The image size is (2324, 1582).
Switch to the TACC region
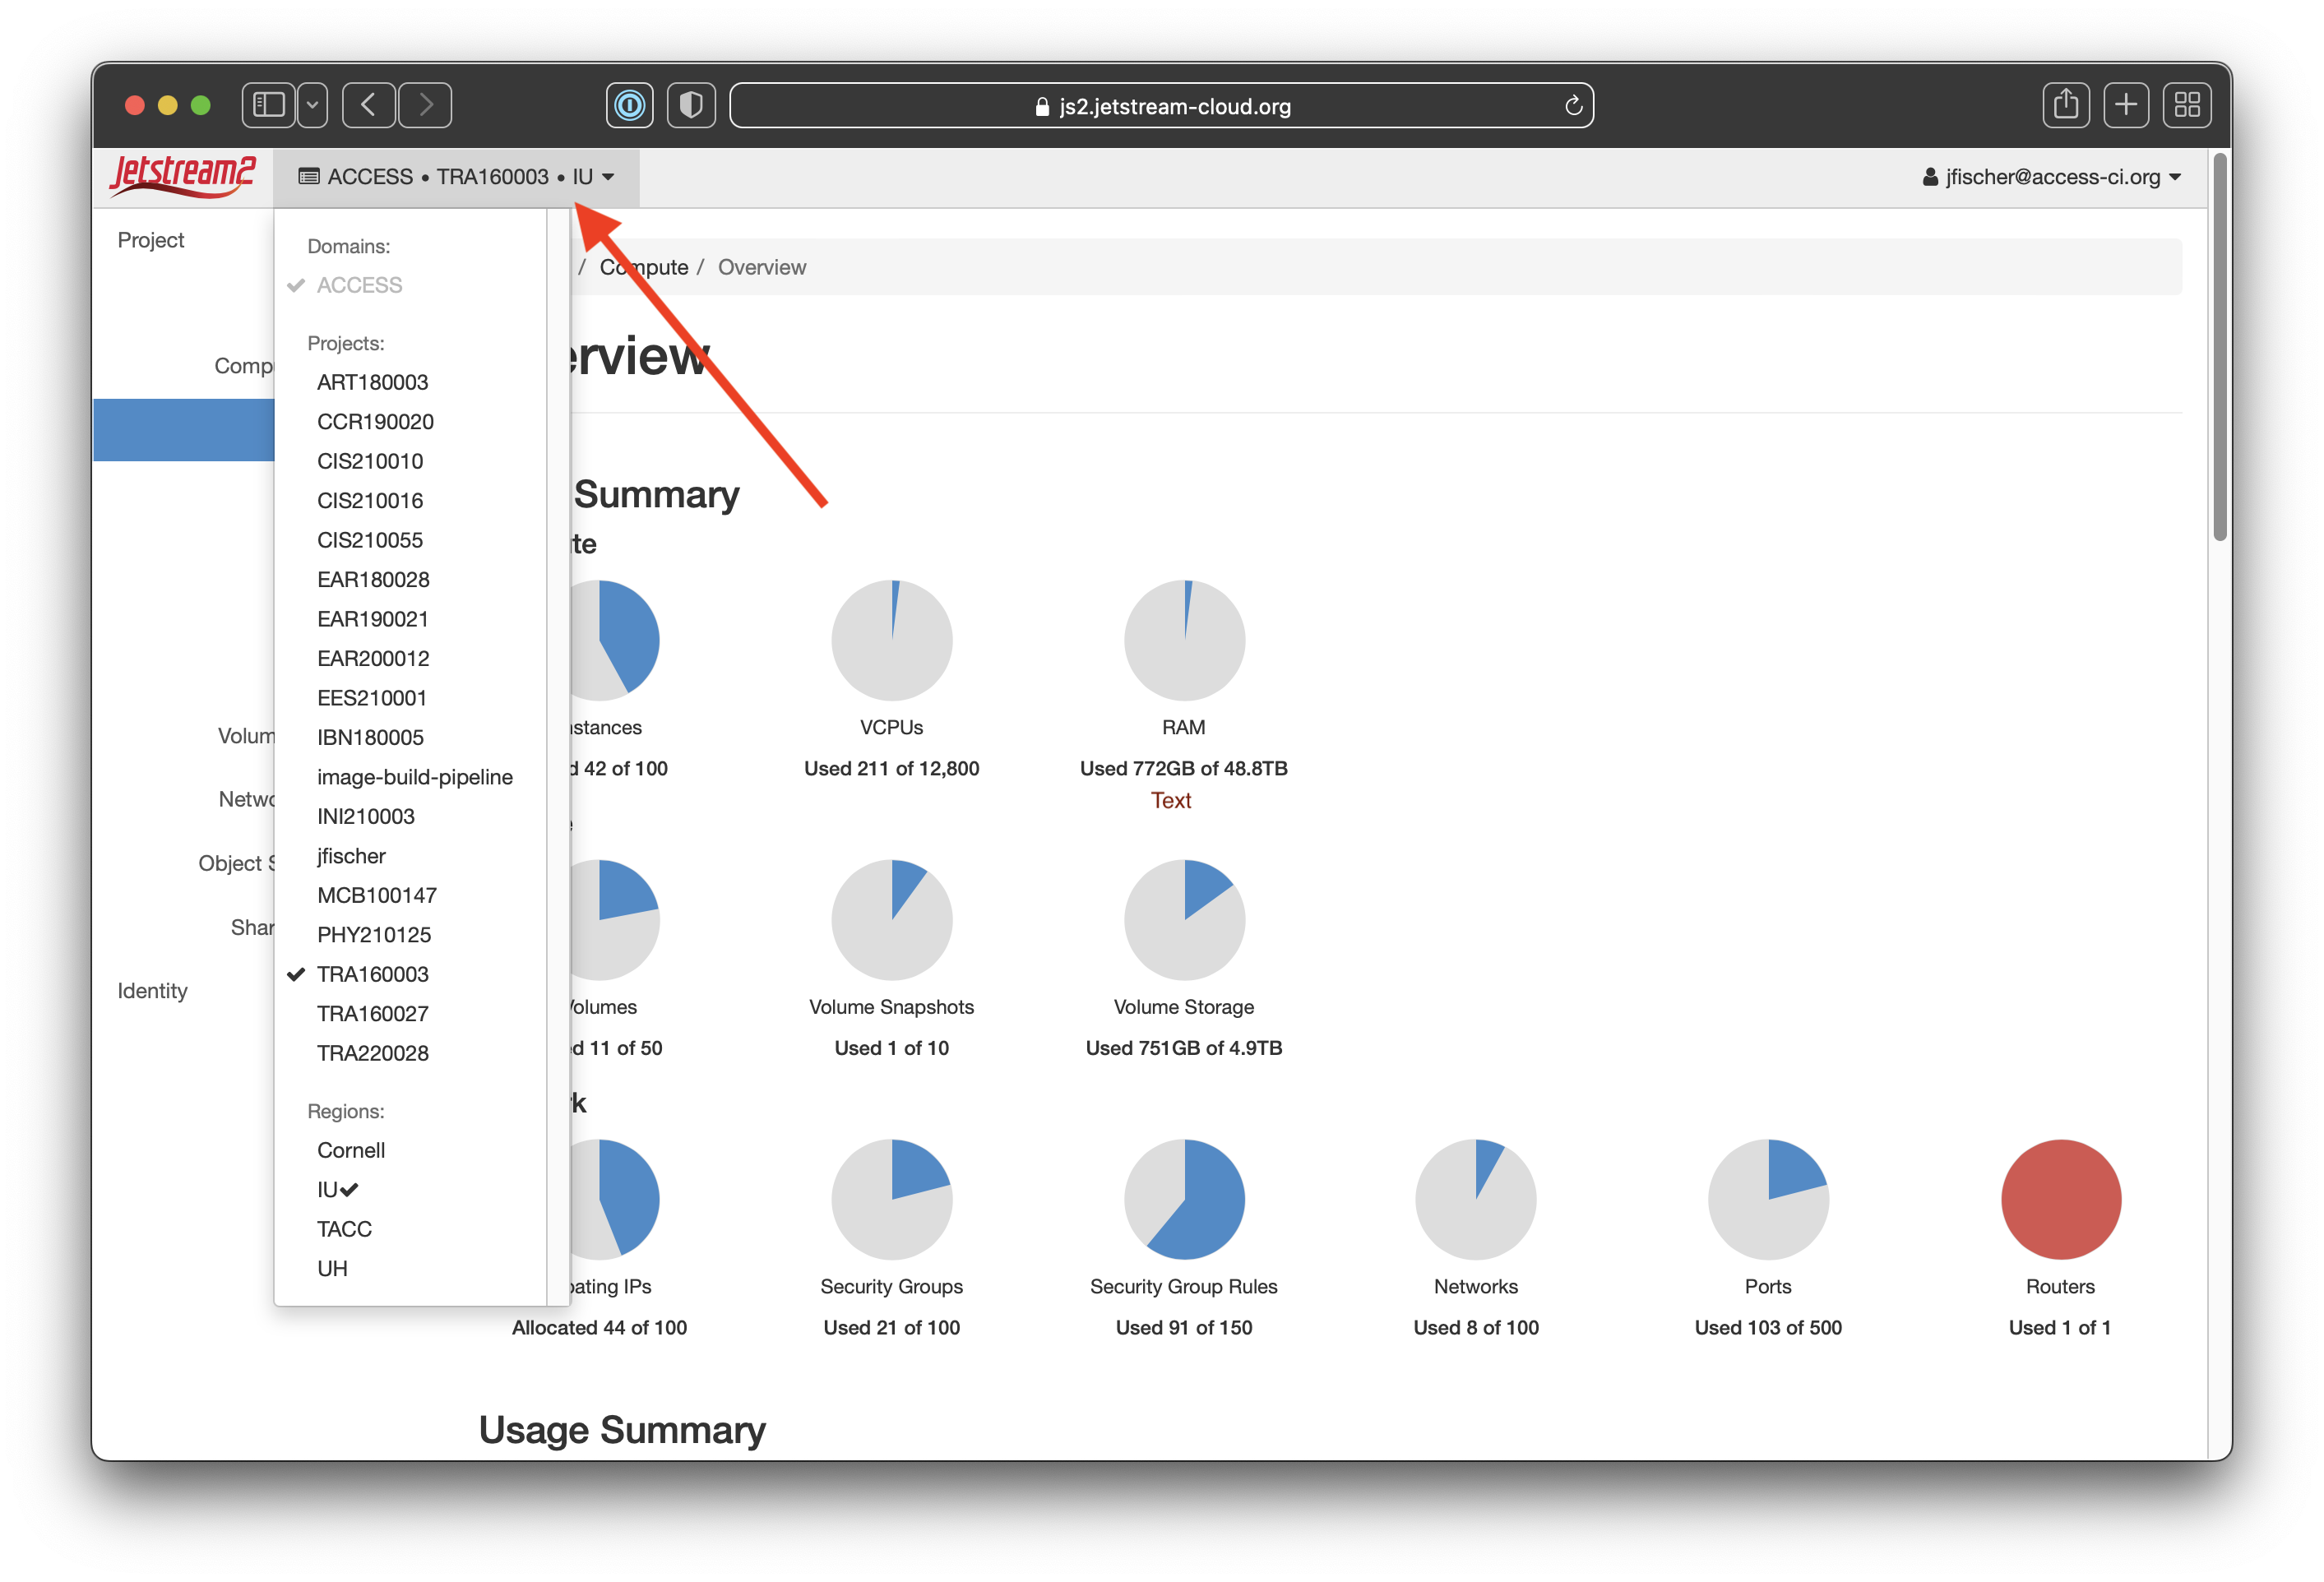point(344,1229)
